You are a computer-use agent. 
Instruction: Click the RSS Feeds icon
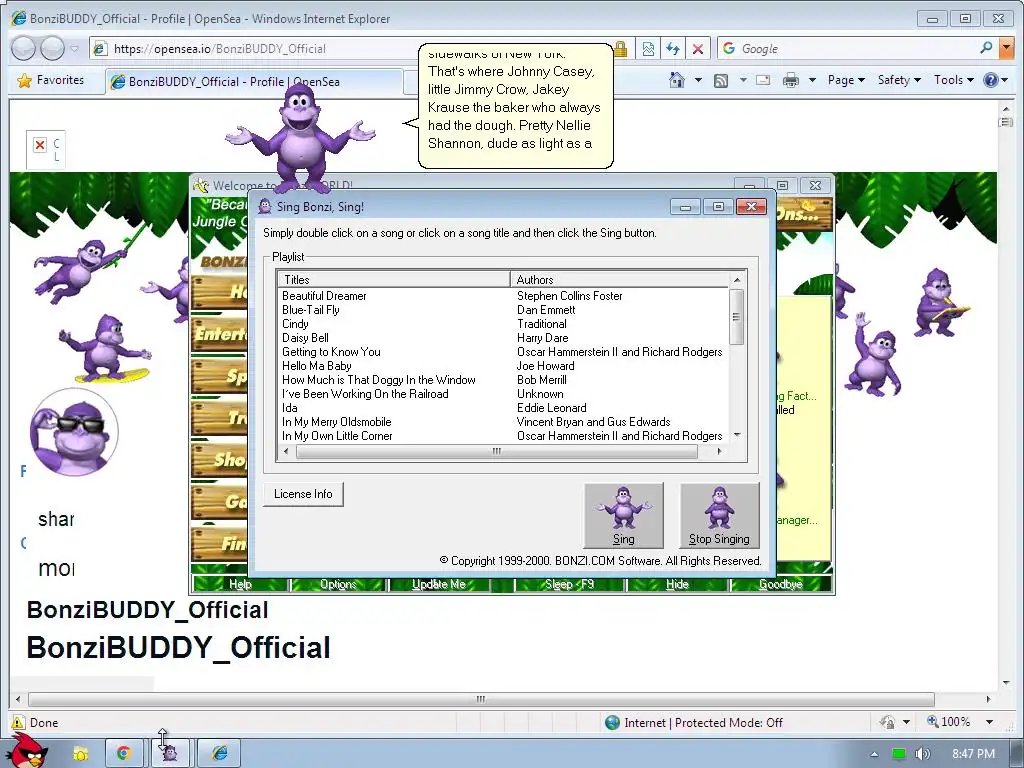(x=721, y=80)
